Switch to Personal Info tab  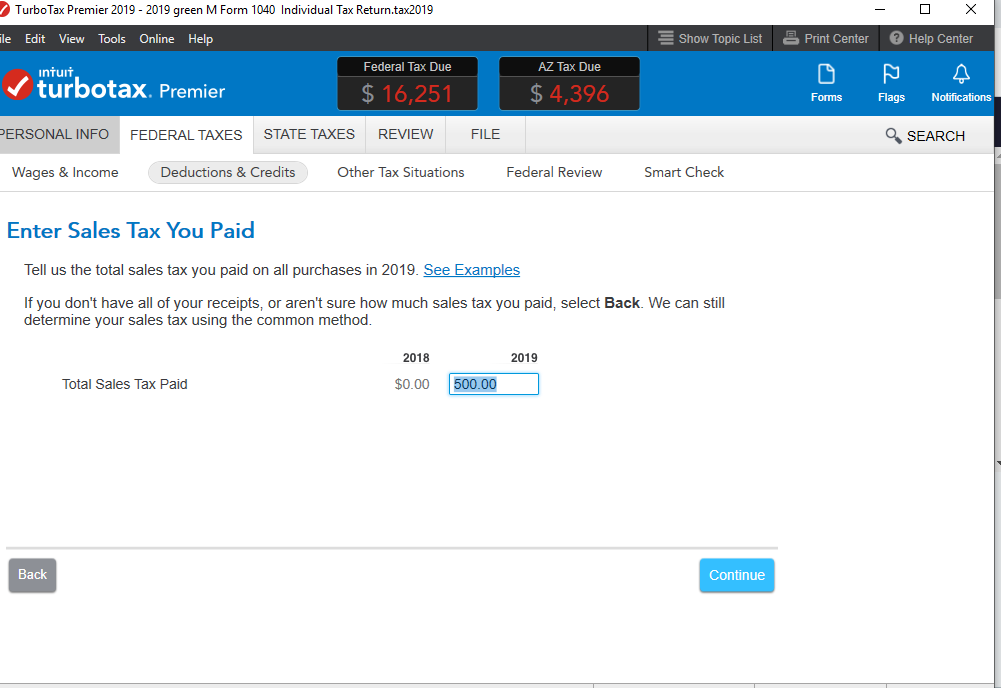tap(58, 135)
